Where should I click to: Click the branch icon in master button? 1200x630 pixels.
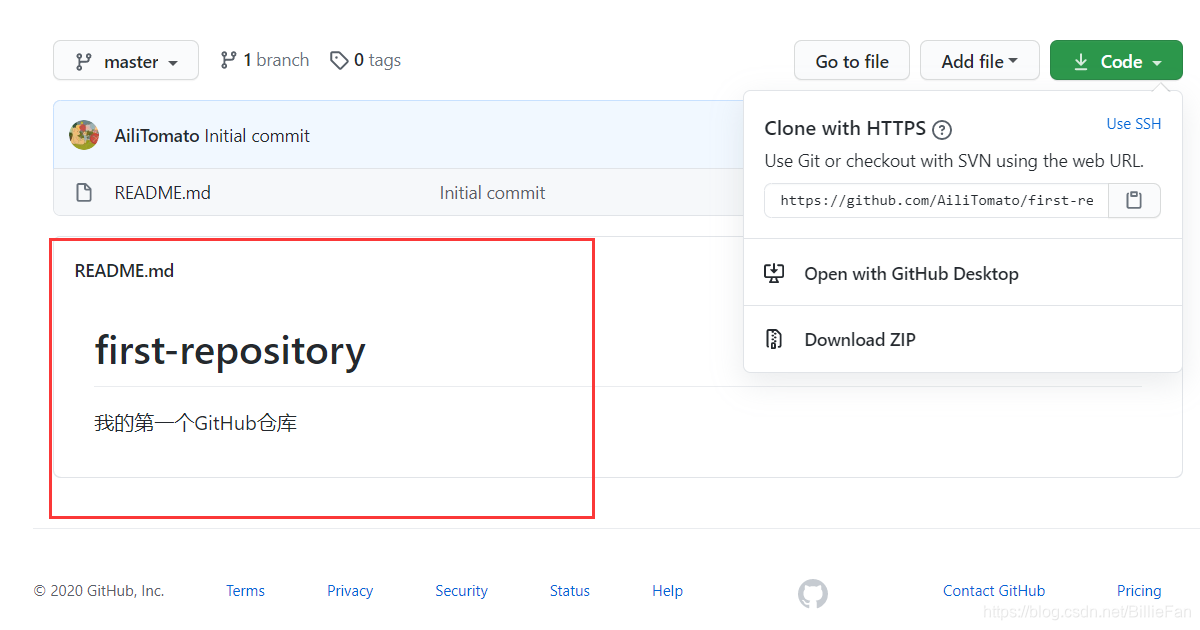(84, 62)
